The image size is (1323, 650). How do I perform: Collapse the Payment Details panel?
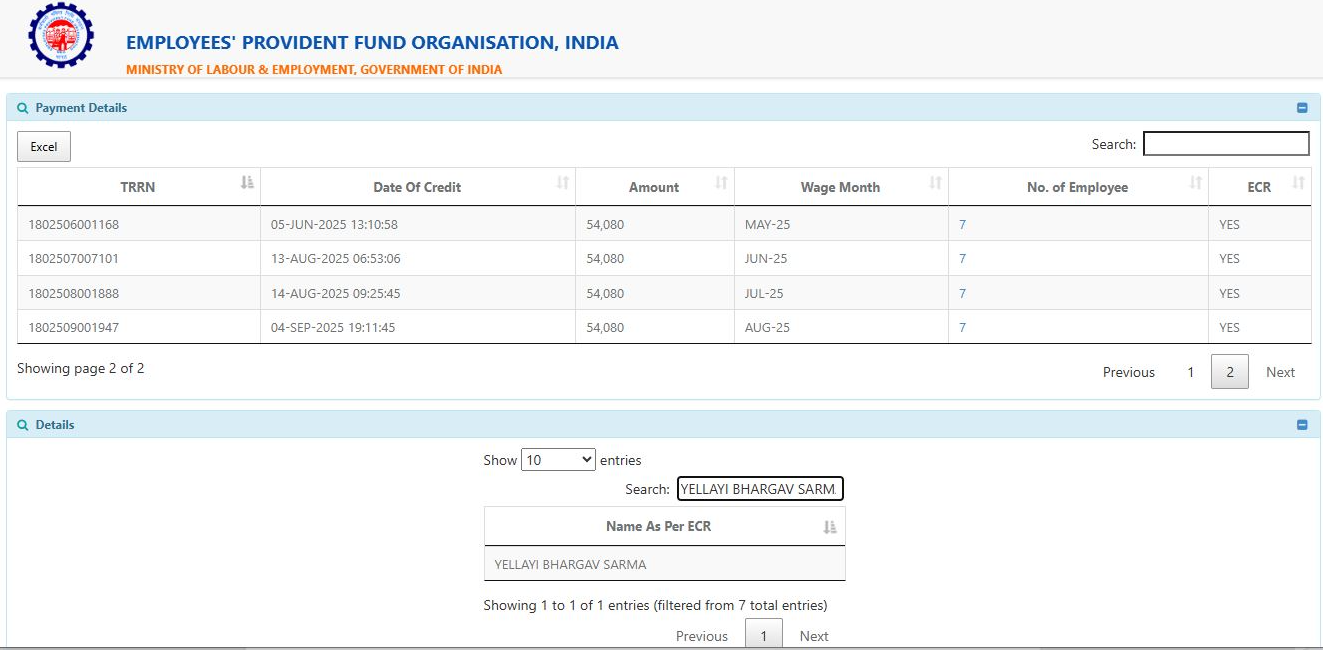tap(1302, 108)
